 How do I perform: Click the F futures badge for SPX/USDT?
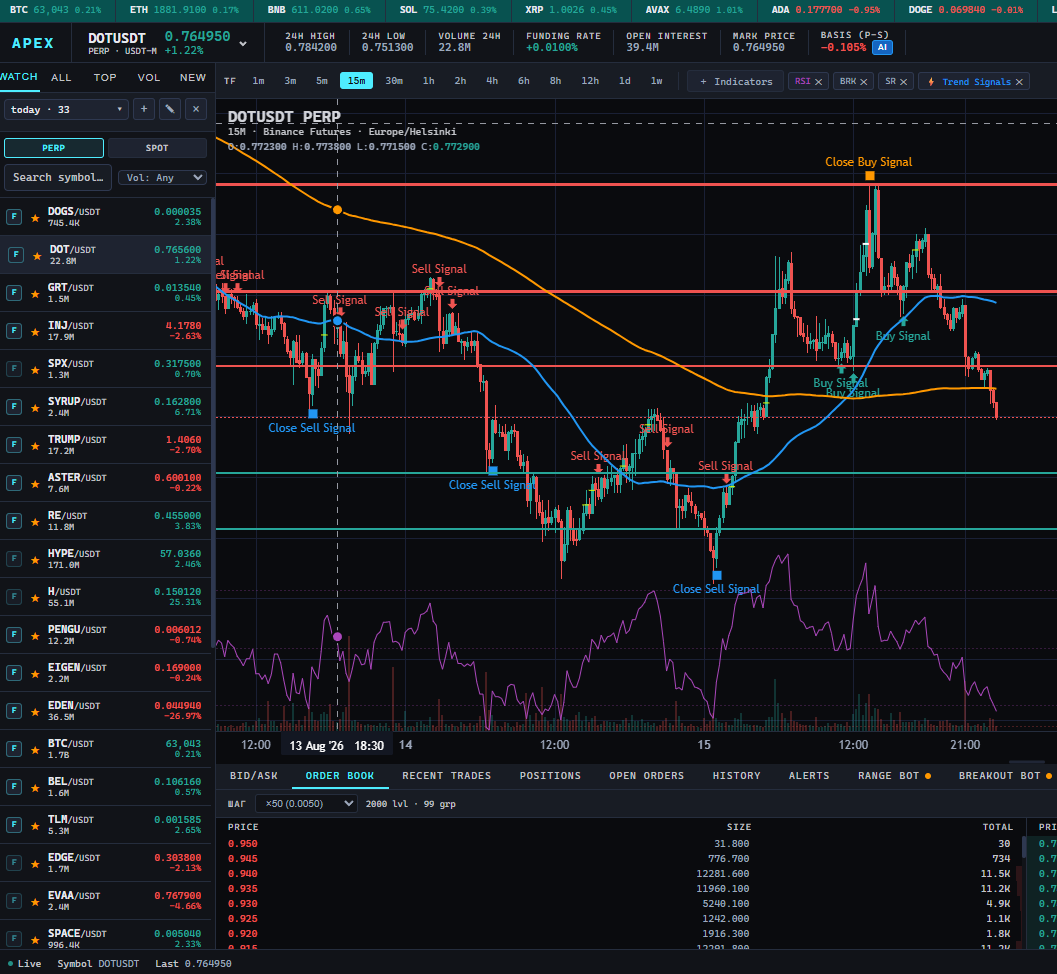click(x=13, y=369)
